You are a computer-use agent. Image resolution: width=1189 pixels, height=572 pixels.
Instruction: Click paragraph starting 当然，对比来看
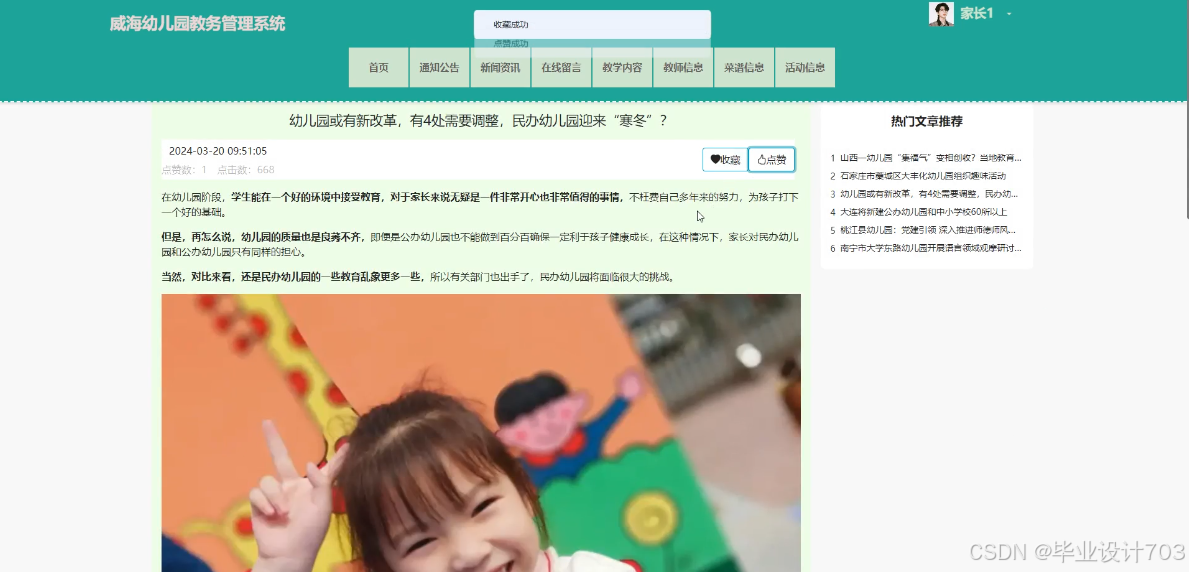tap(418, 278)
